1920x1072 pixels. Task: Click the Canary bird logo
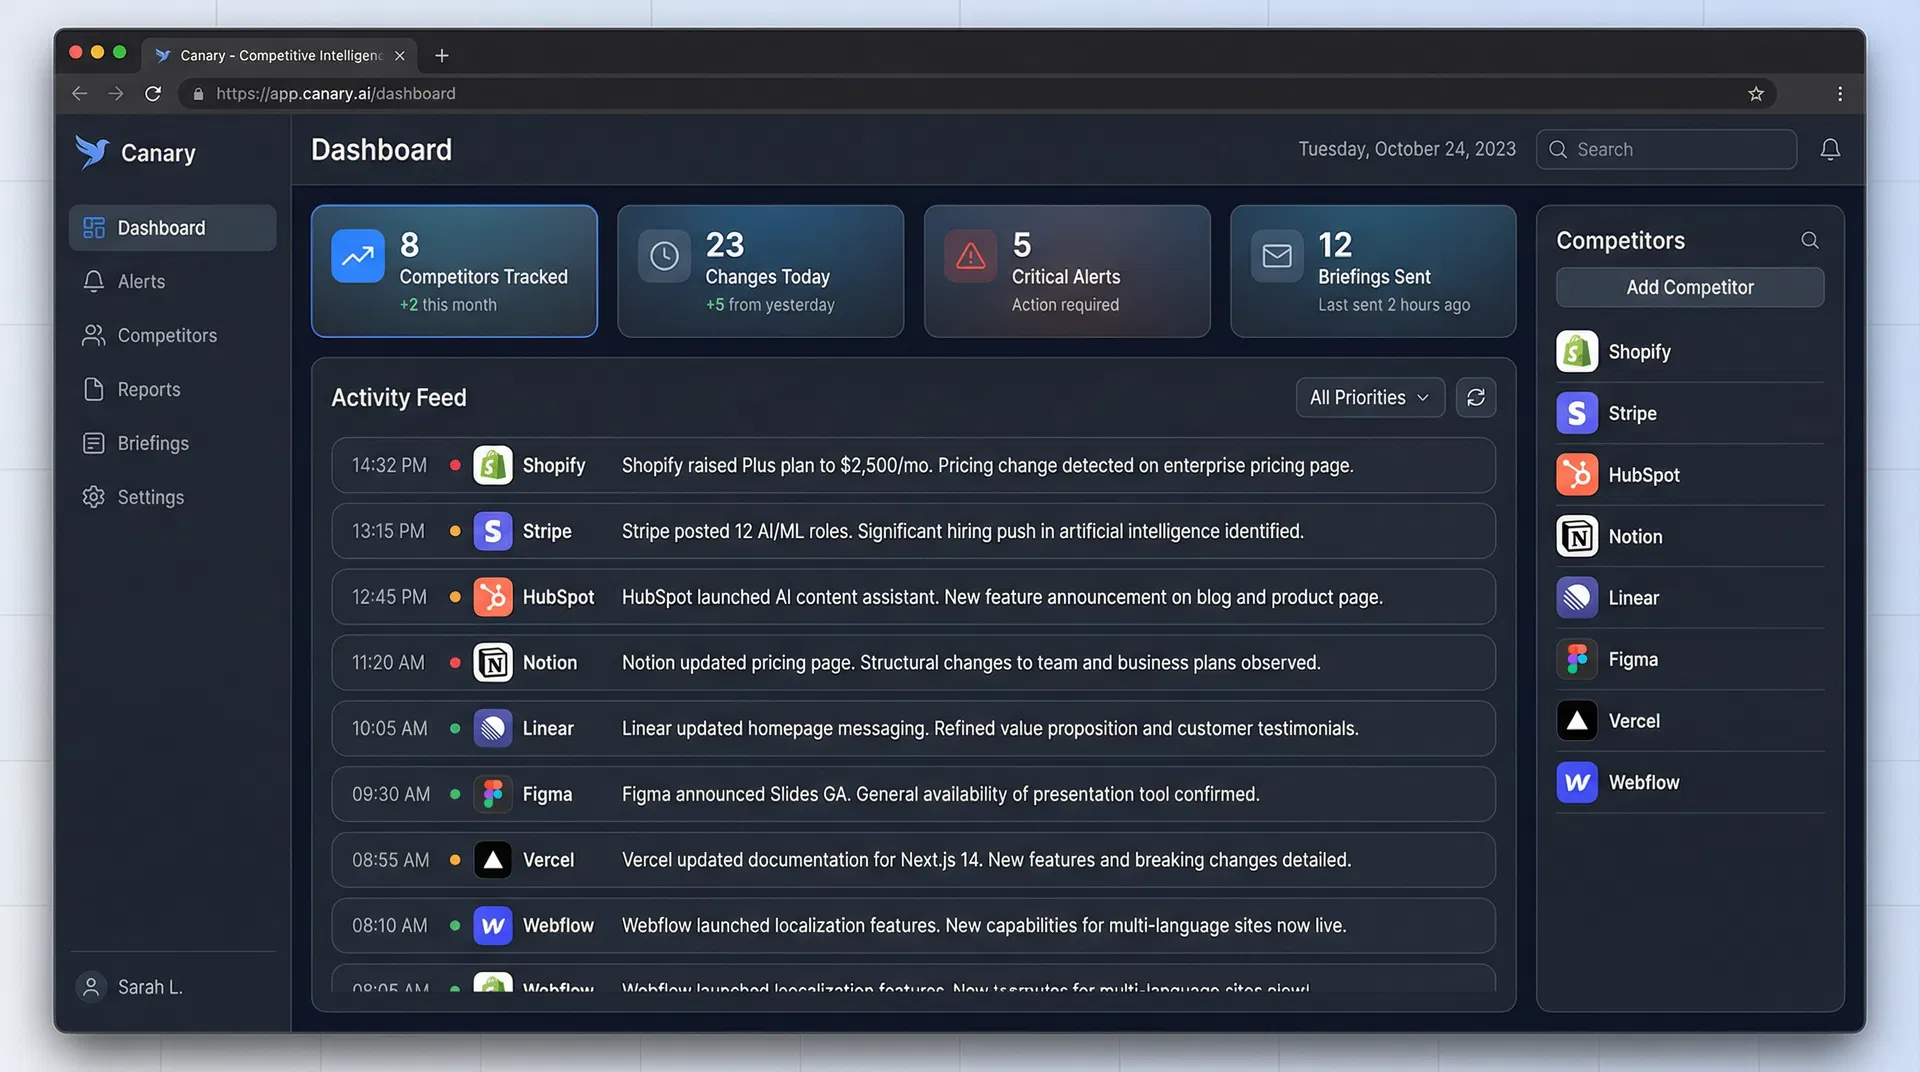point(92,152)
